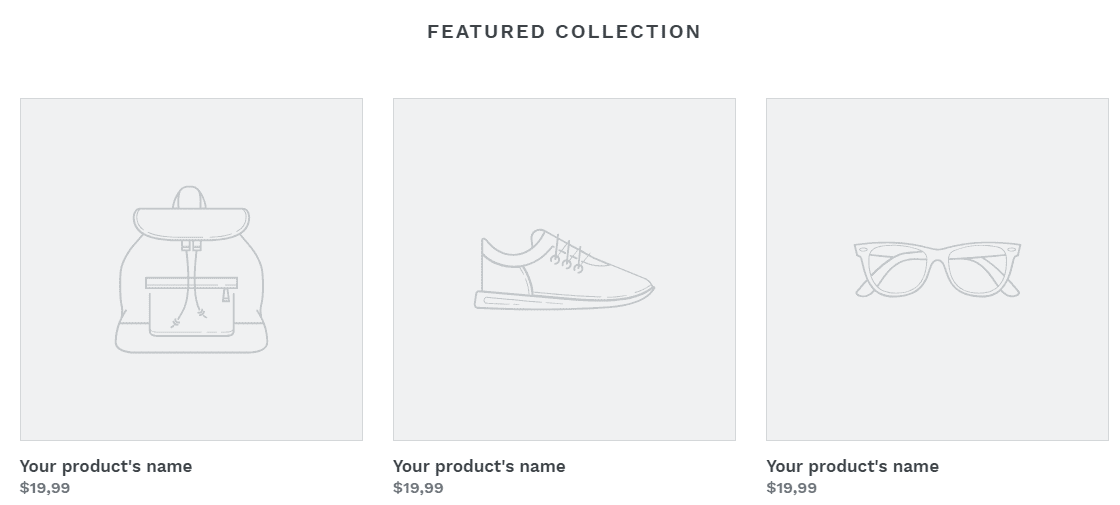
Task: Open product name link under the glasses
Action: [852, 466]
